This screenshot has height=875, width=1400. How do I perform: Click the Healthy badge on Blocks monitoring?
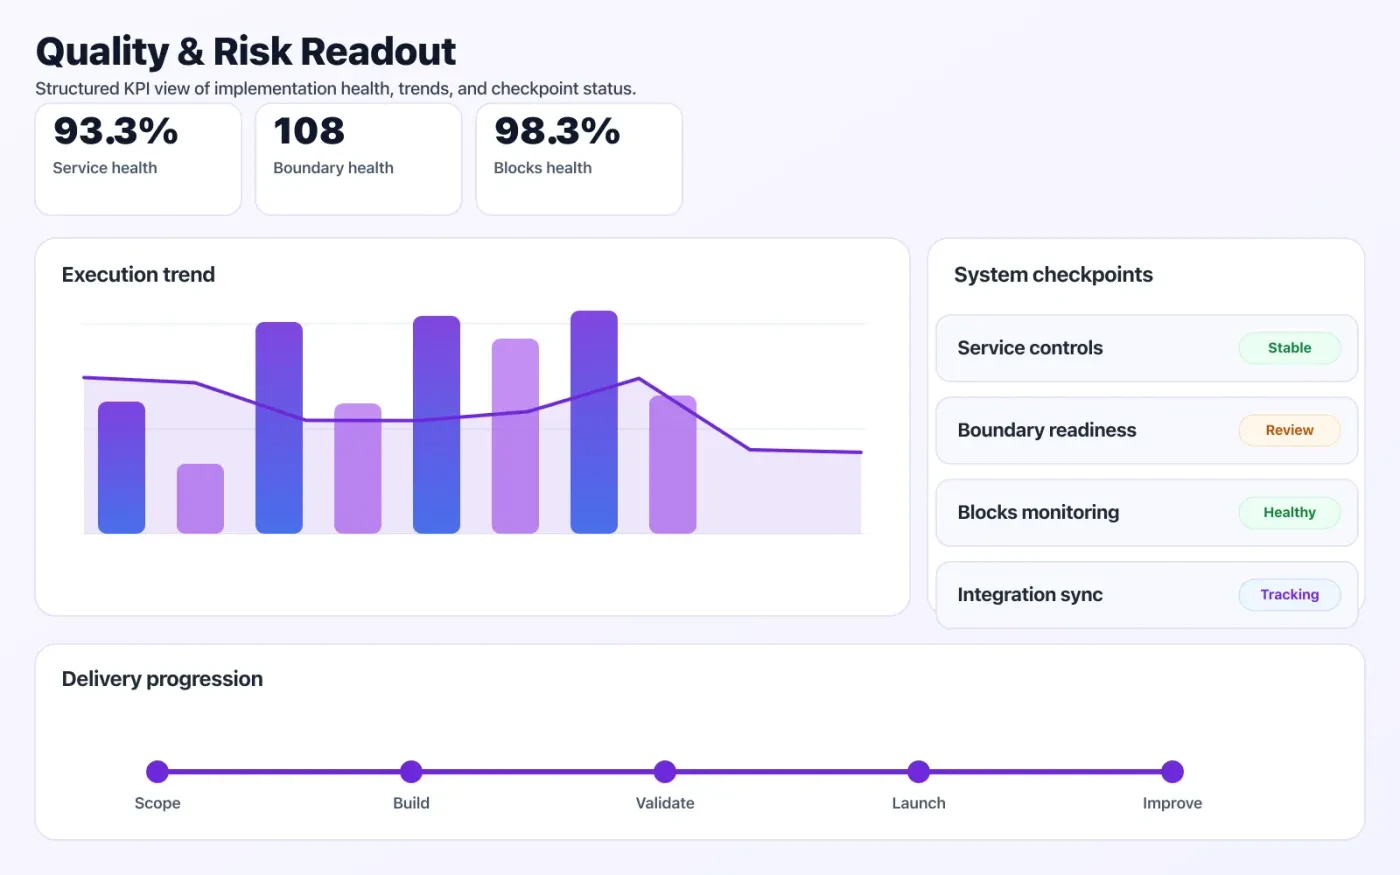pos(1289,512)
